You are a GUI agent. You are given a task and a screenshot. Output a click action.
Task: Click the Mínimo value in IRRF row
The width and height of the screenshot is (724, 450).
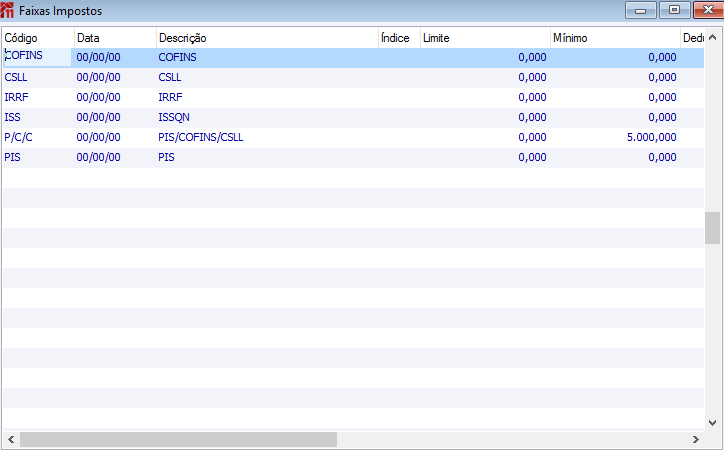pyautogui.click(x=663, y=97)
